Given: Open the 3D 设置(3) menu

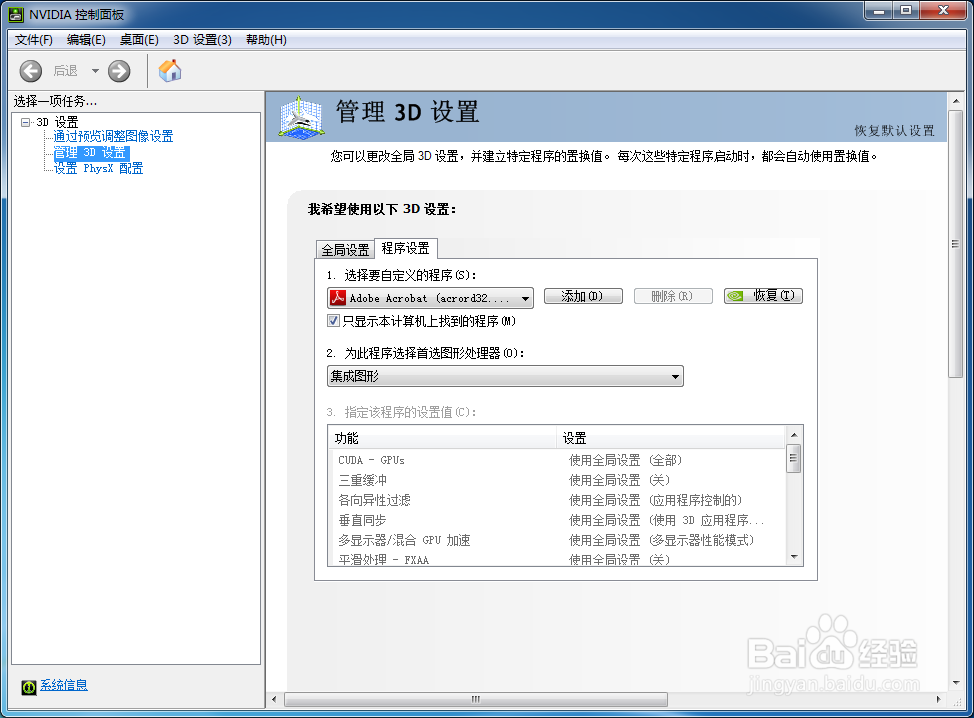Looking at the screenshot, I should click(x=203, y=40).
